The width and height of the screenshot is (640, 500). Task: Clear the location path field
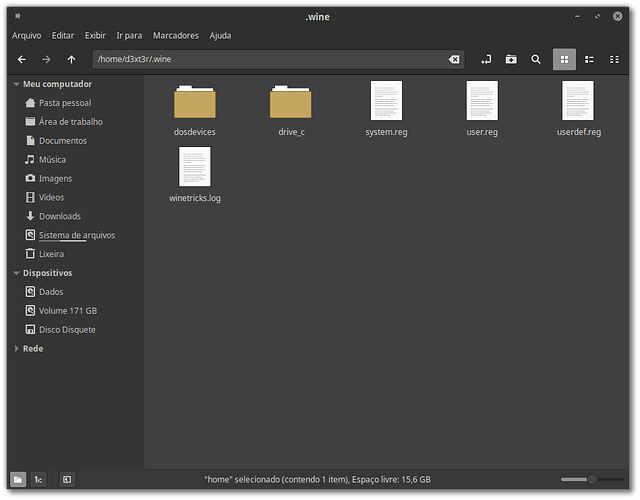coord(454,60)
